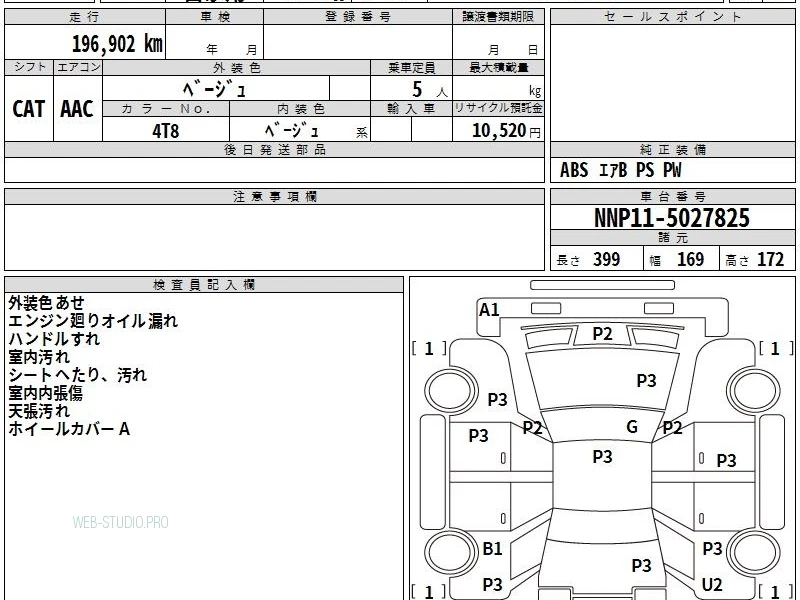The width and height of the screenshot is (800, 600).
Task: Click the G mark on windshield diagram
Action: (x=632, y=426)
